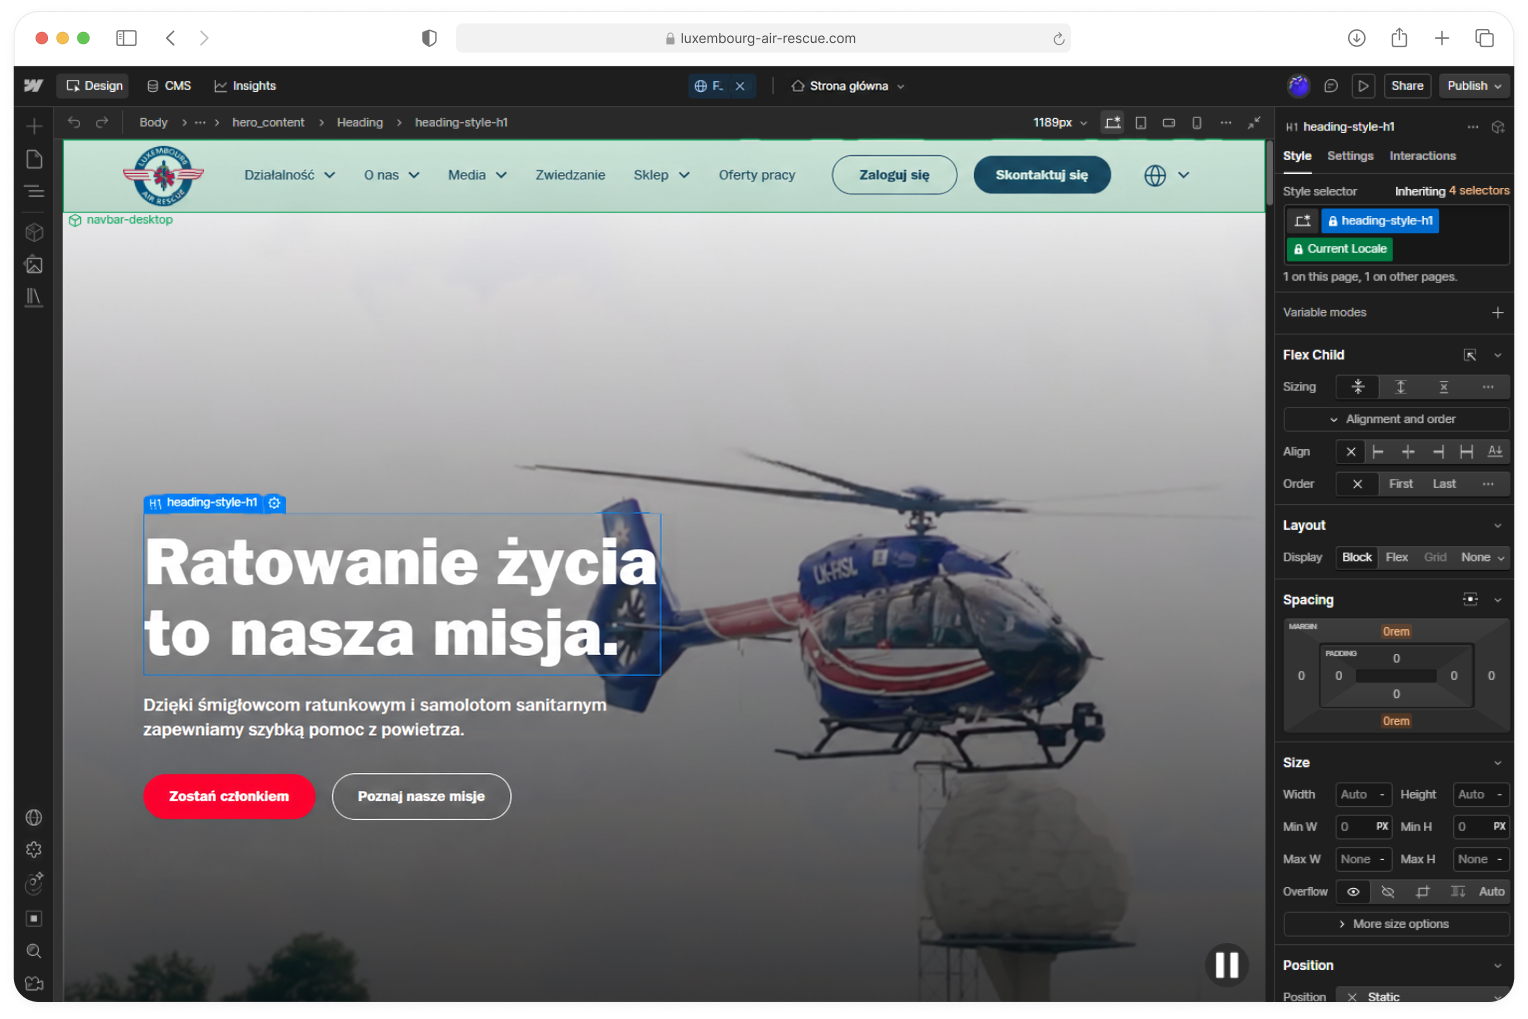Open the search magnifier in left sidebar
This screenshot has height=1019, width=1528.
[34, 951]
